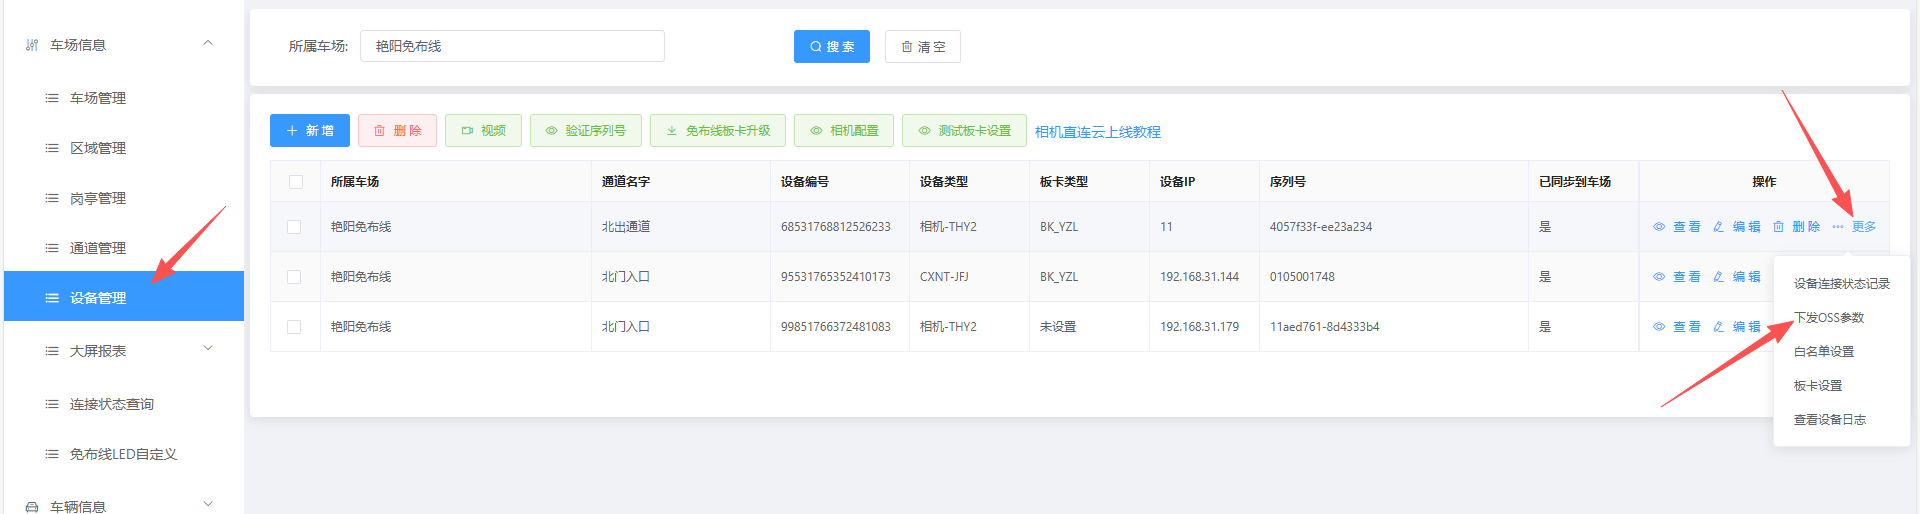Click the 清空 button
1920x514 pixels.
[923, 46]
